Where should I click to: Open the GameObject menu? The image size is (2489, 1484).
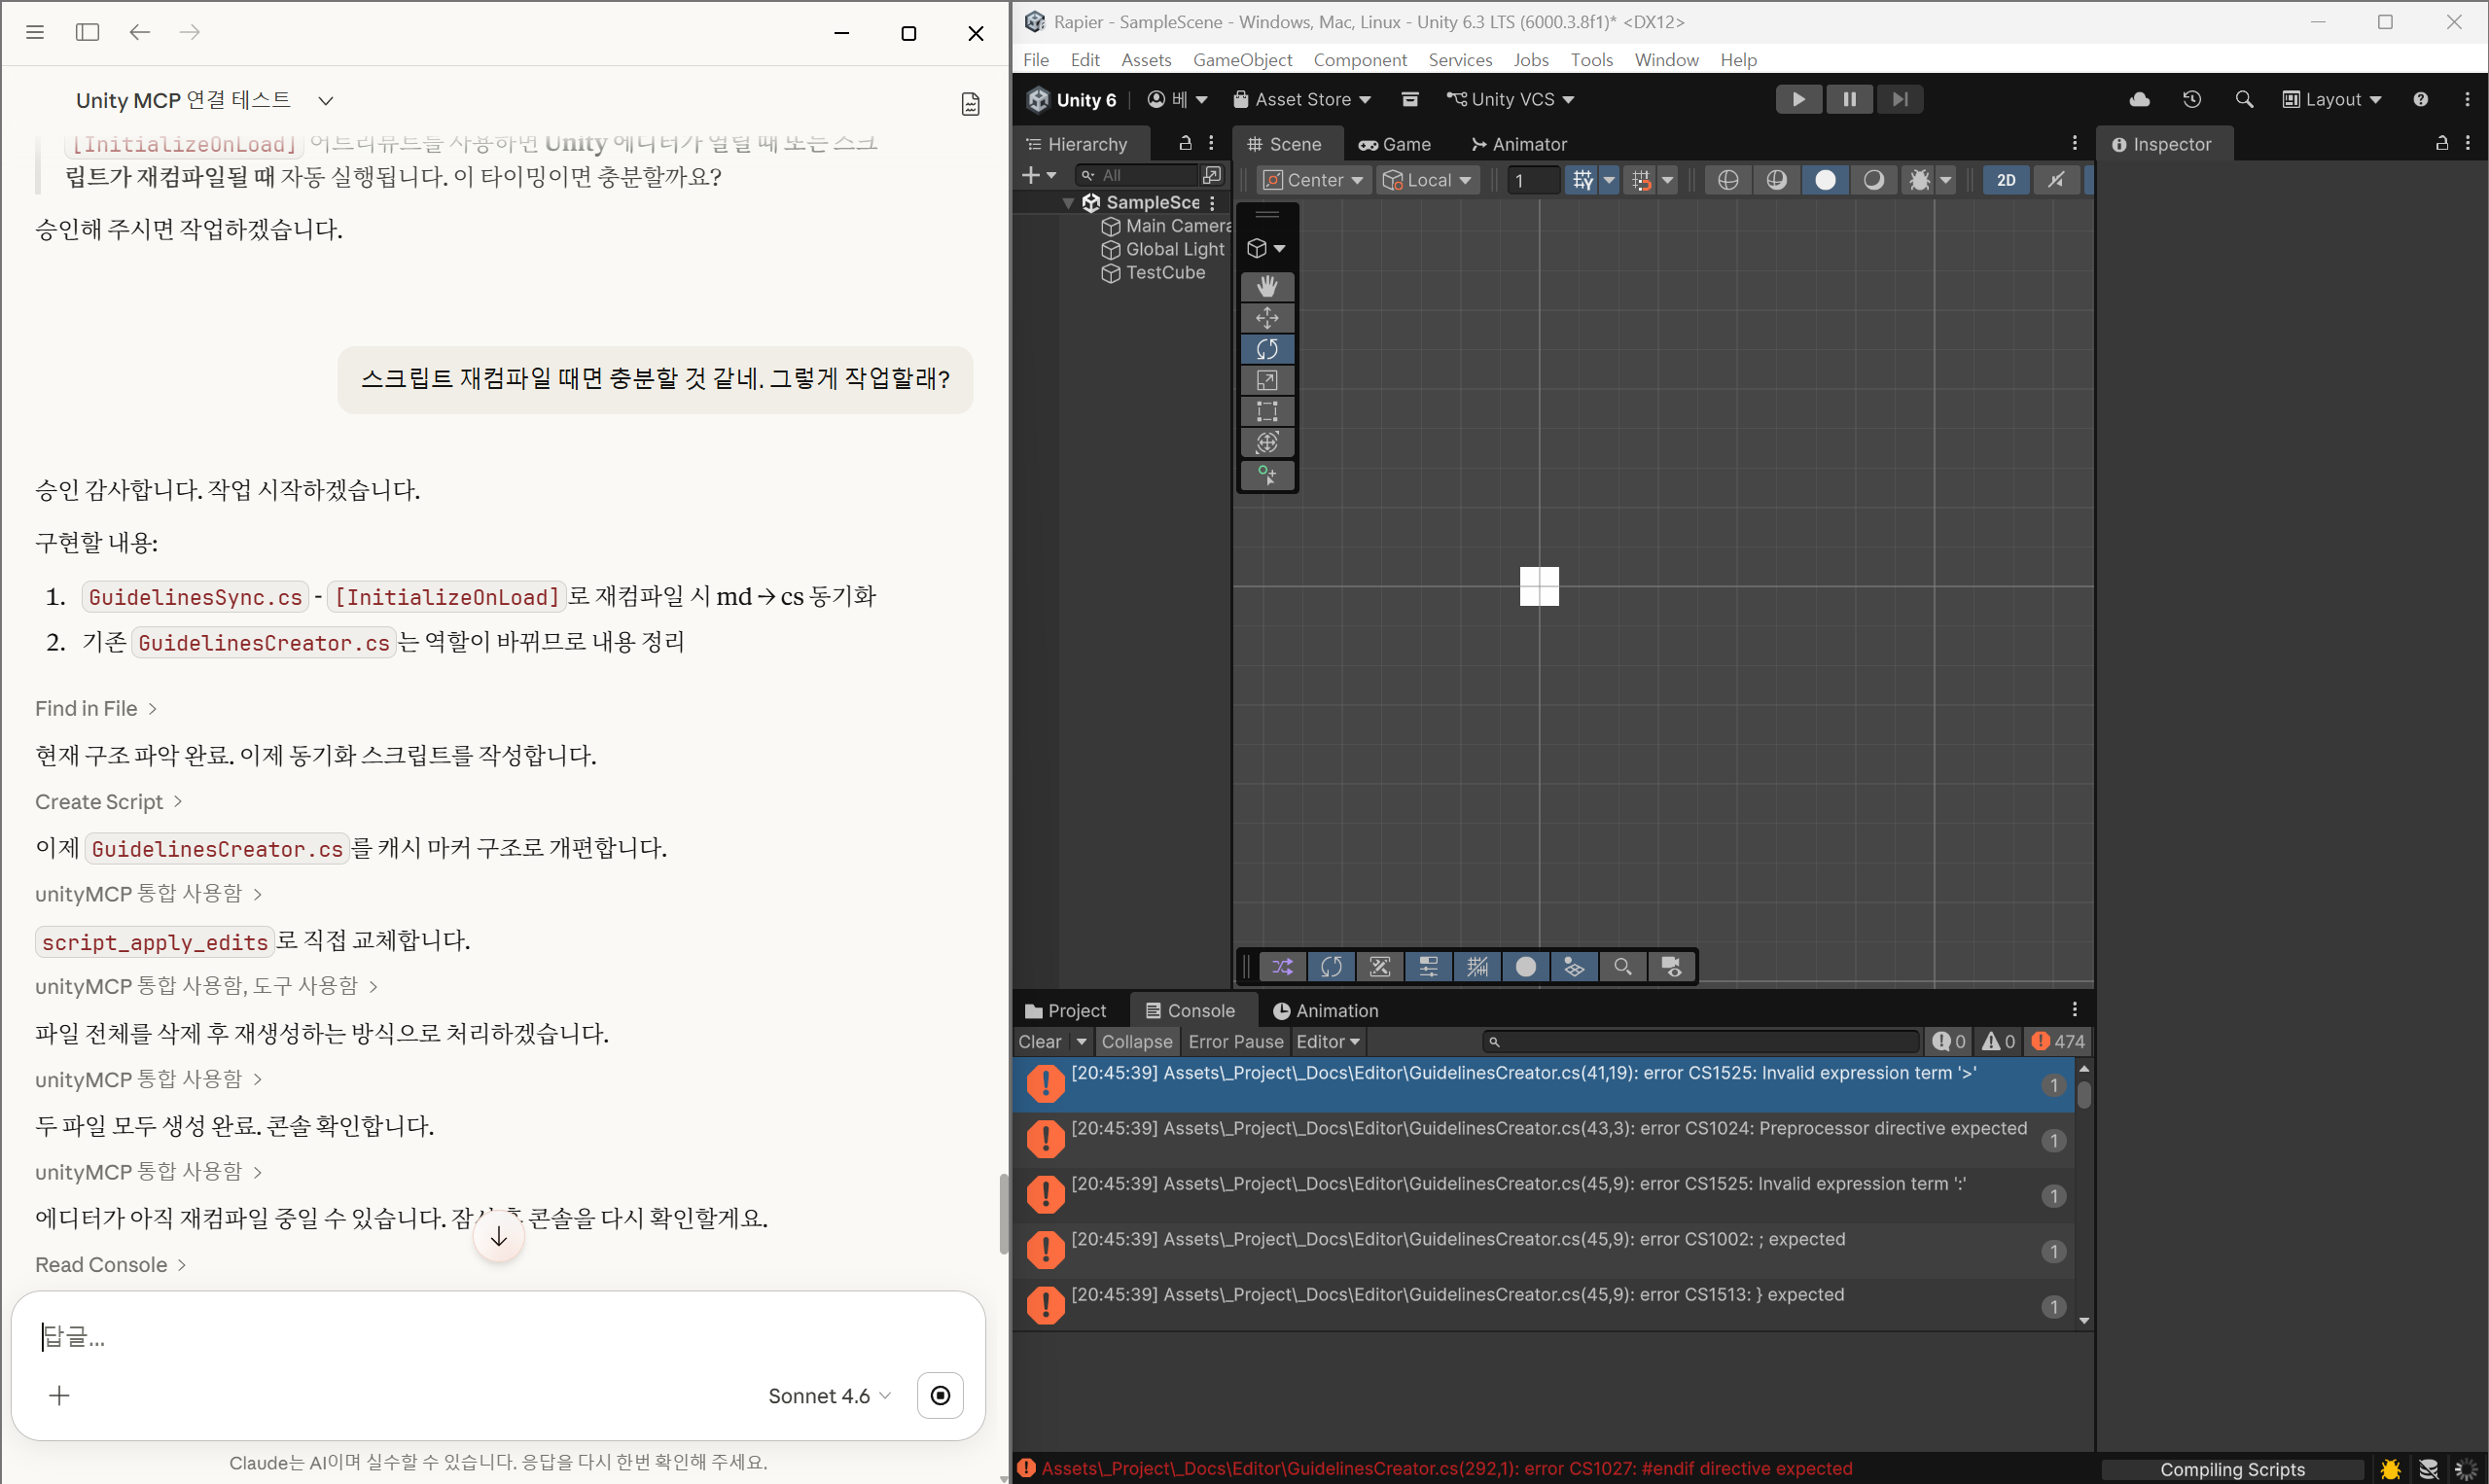tap(1242, 60)
